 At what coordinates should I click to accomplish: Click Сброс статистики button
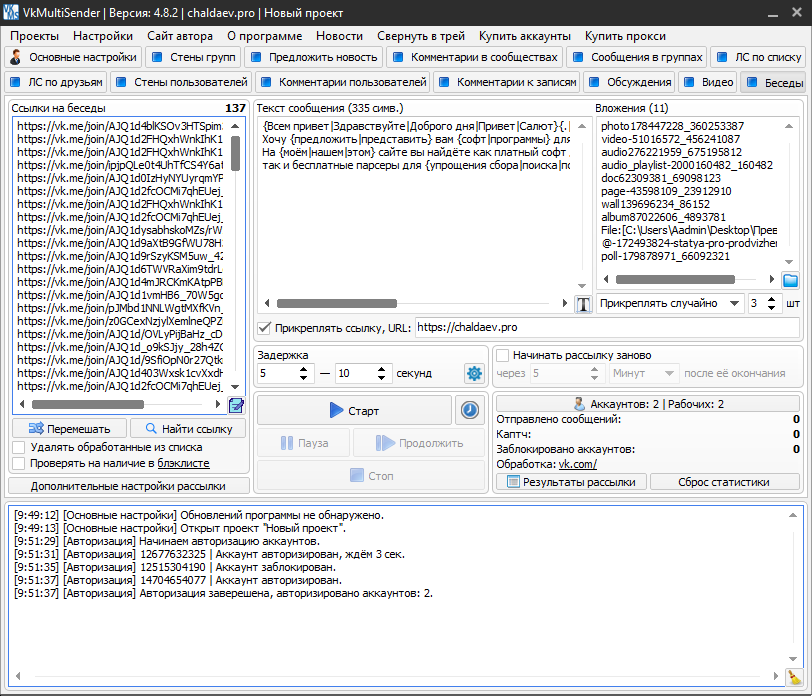(x=724, y=482)
